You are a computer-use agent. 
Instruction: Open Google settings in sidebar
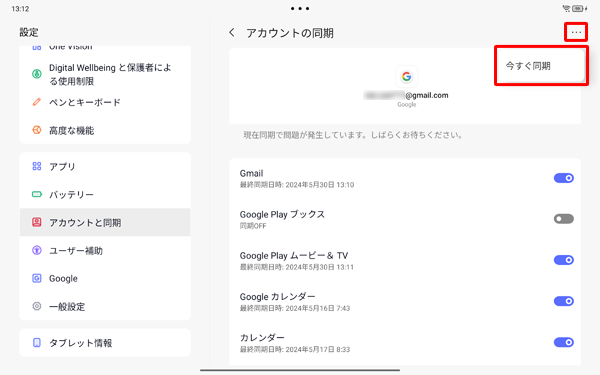point(105,279)
